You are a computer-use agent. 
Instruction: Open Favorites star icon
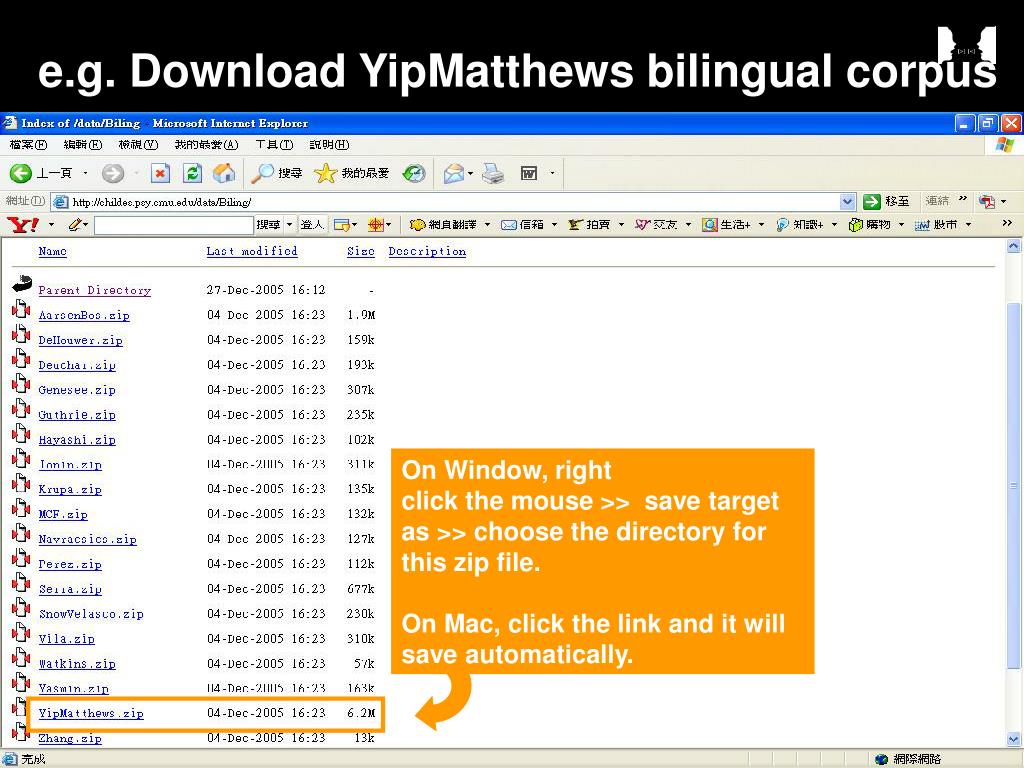pyautogui.click(x=325, y=173)
